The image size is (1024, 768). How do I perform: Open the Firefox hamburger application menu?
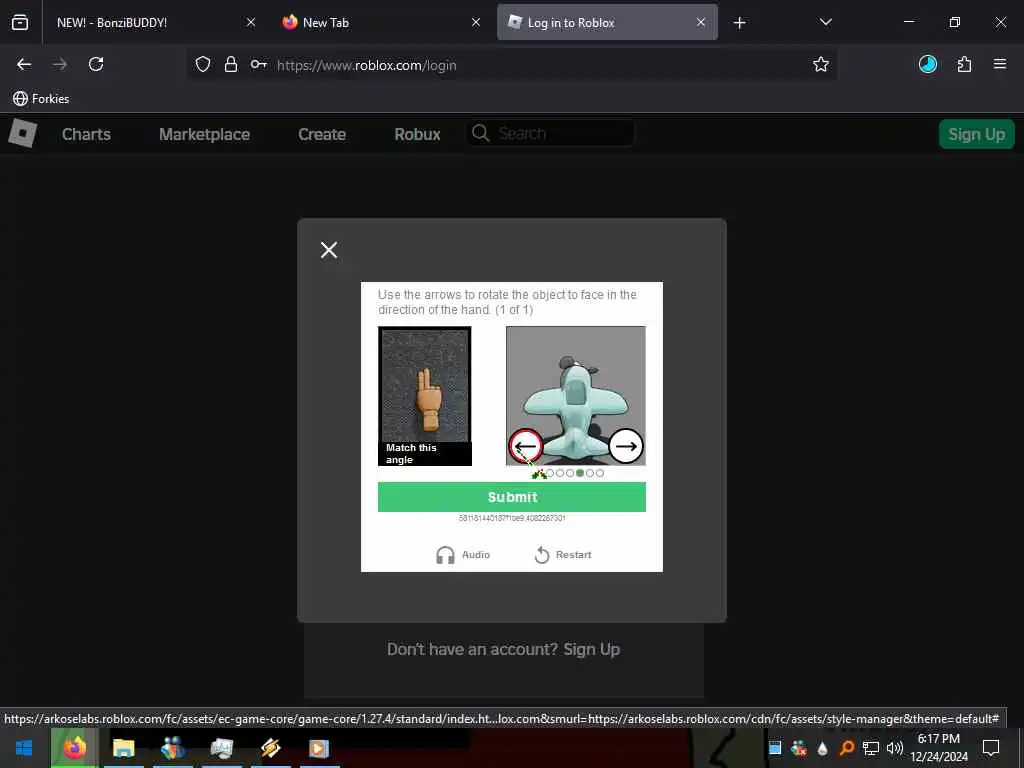1000,64
